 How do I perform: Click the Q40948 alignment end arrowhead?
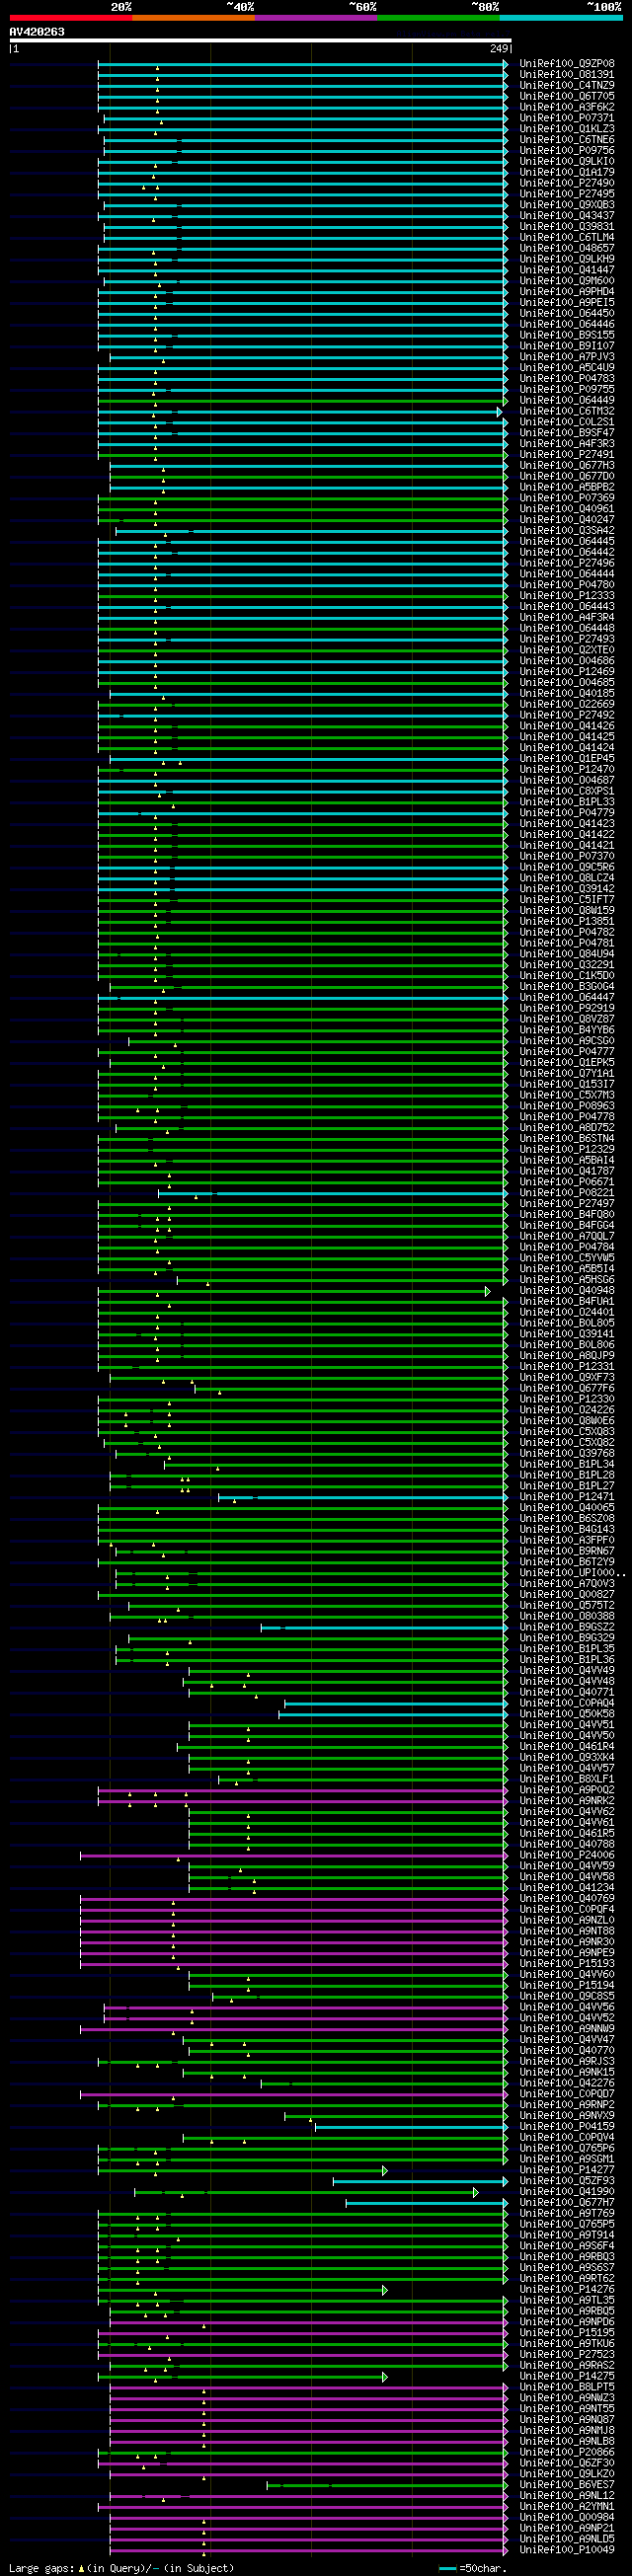(x=488, y=1291)
